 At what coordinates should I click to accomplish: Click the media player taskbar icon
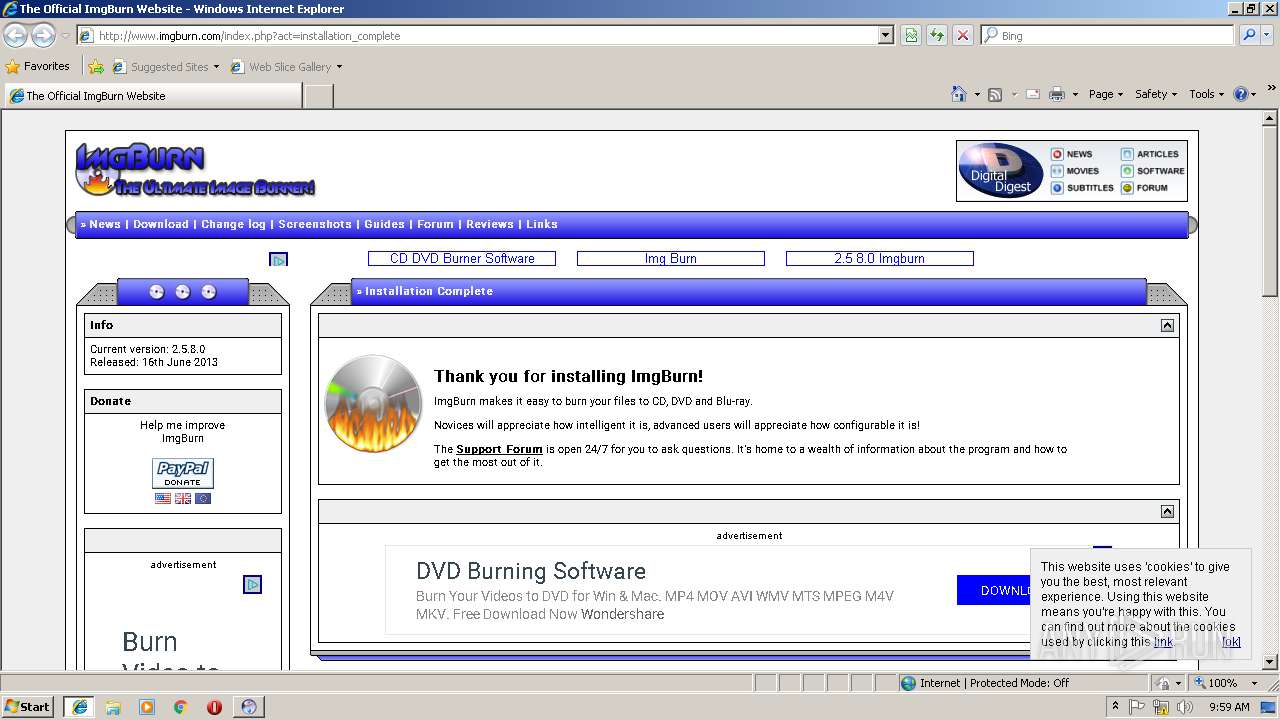(x=147, y=707)
